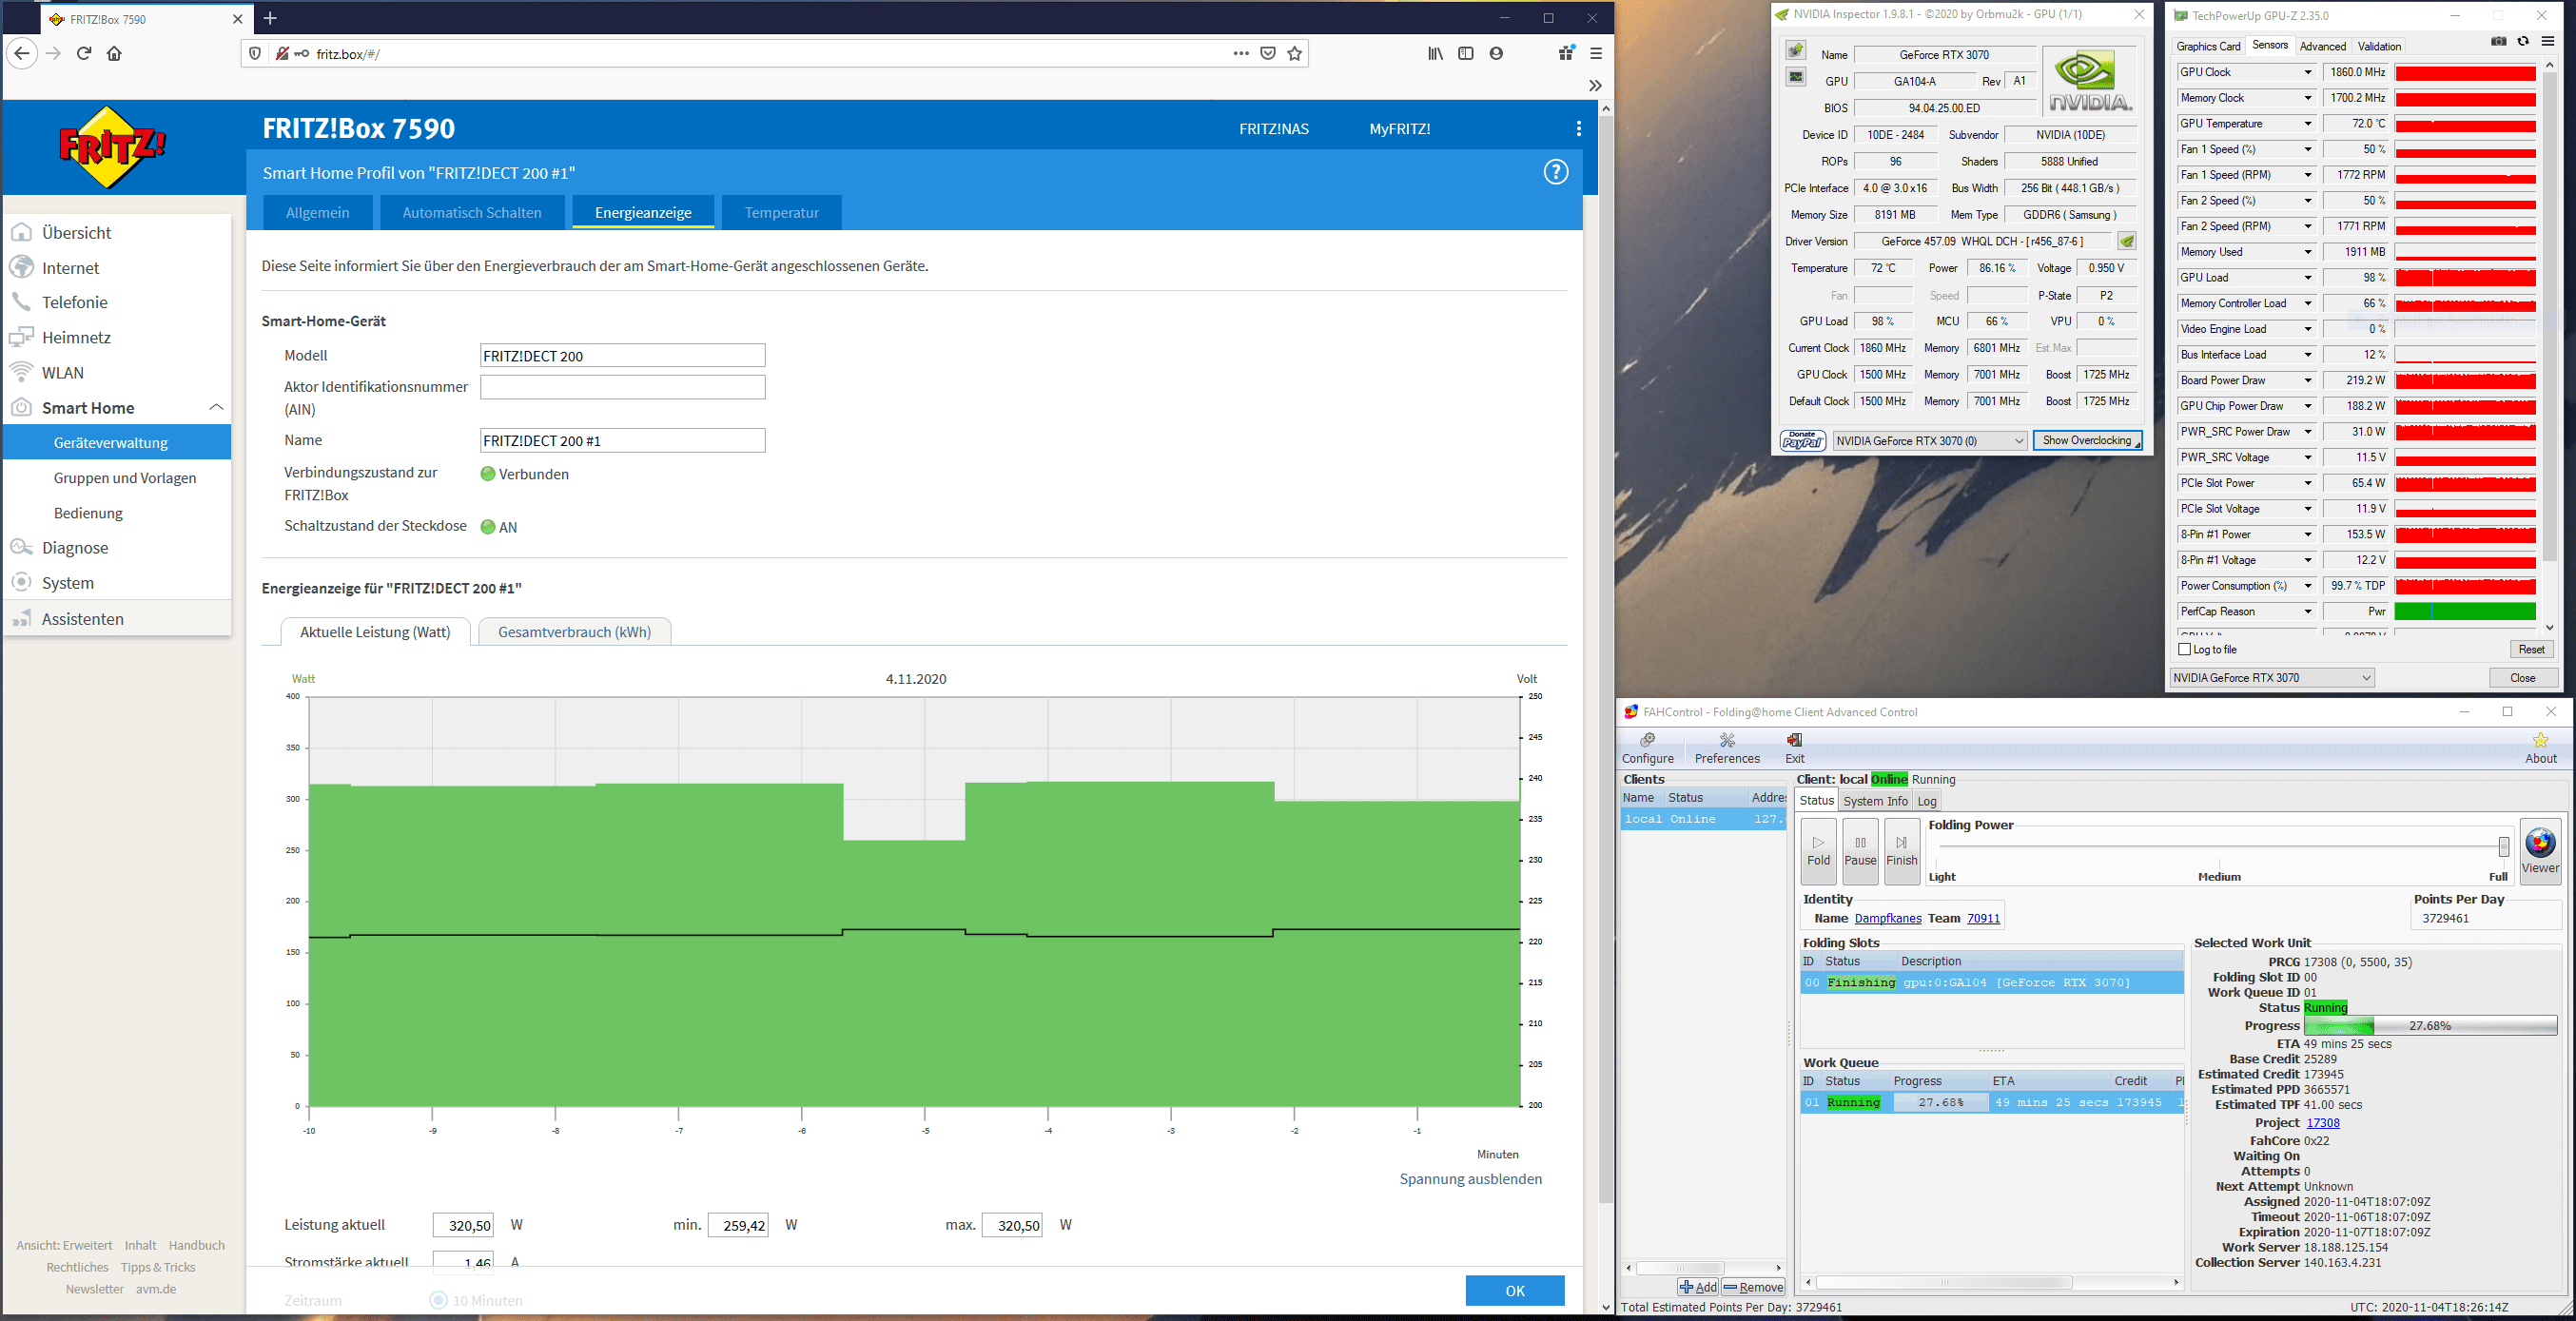
Task: Click FRITZ!Box page vertical scrollbar
Action: [1605, 660]
